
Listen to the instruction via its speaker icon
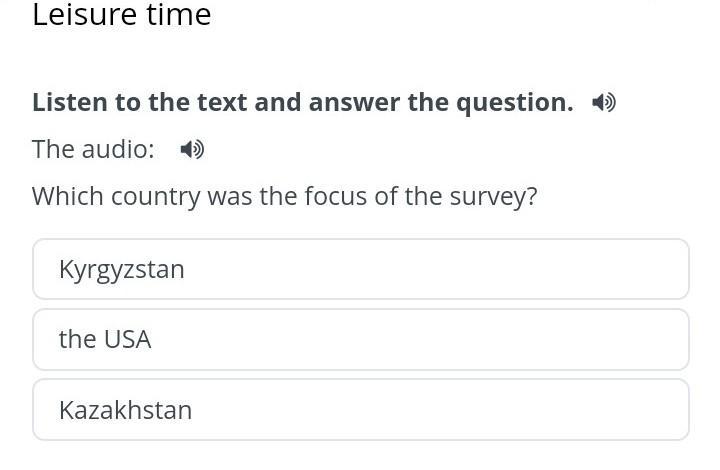tap(603, 102)
